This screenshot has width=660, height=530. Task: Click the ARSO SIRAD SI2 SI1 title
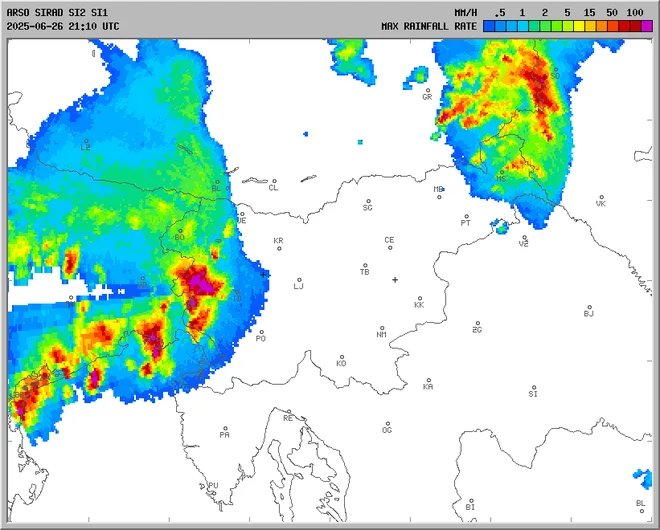57,12
